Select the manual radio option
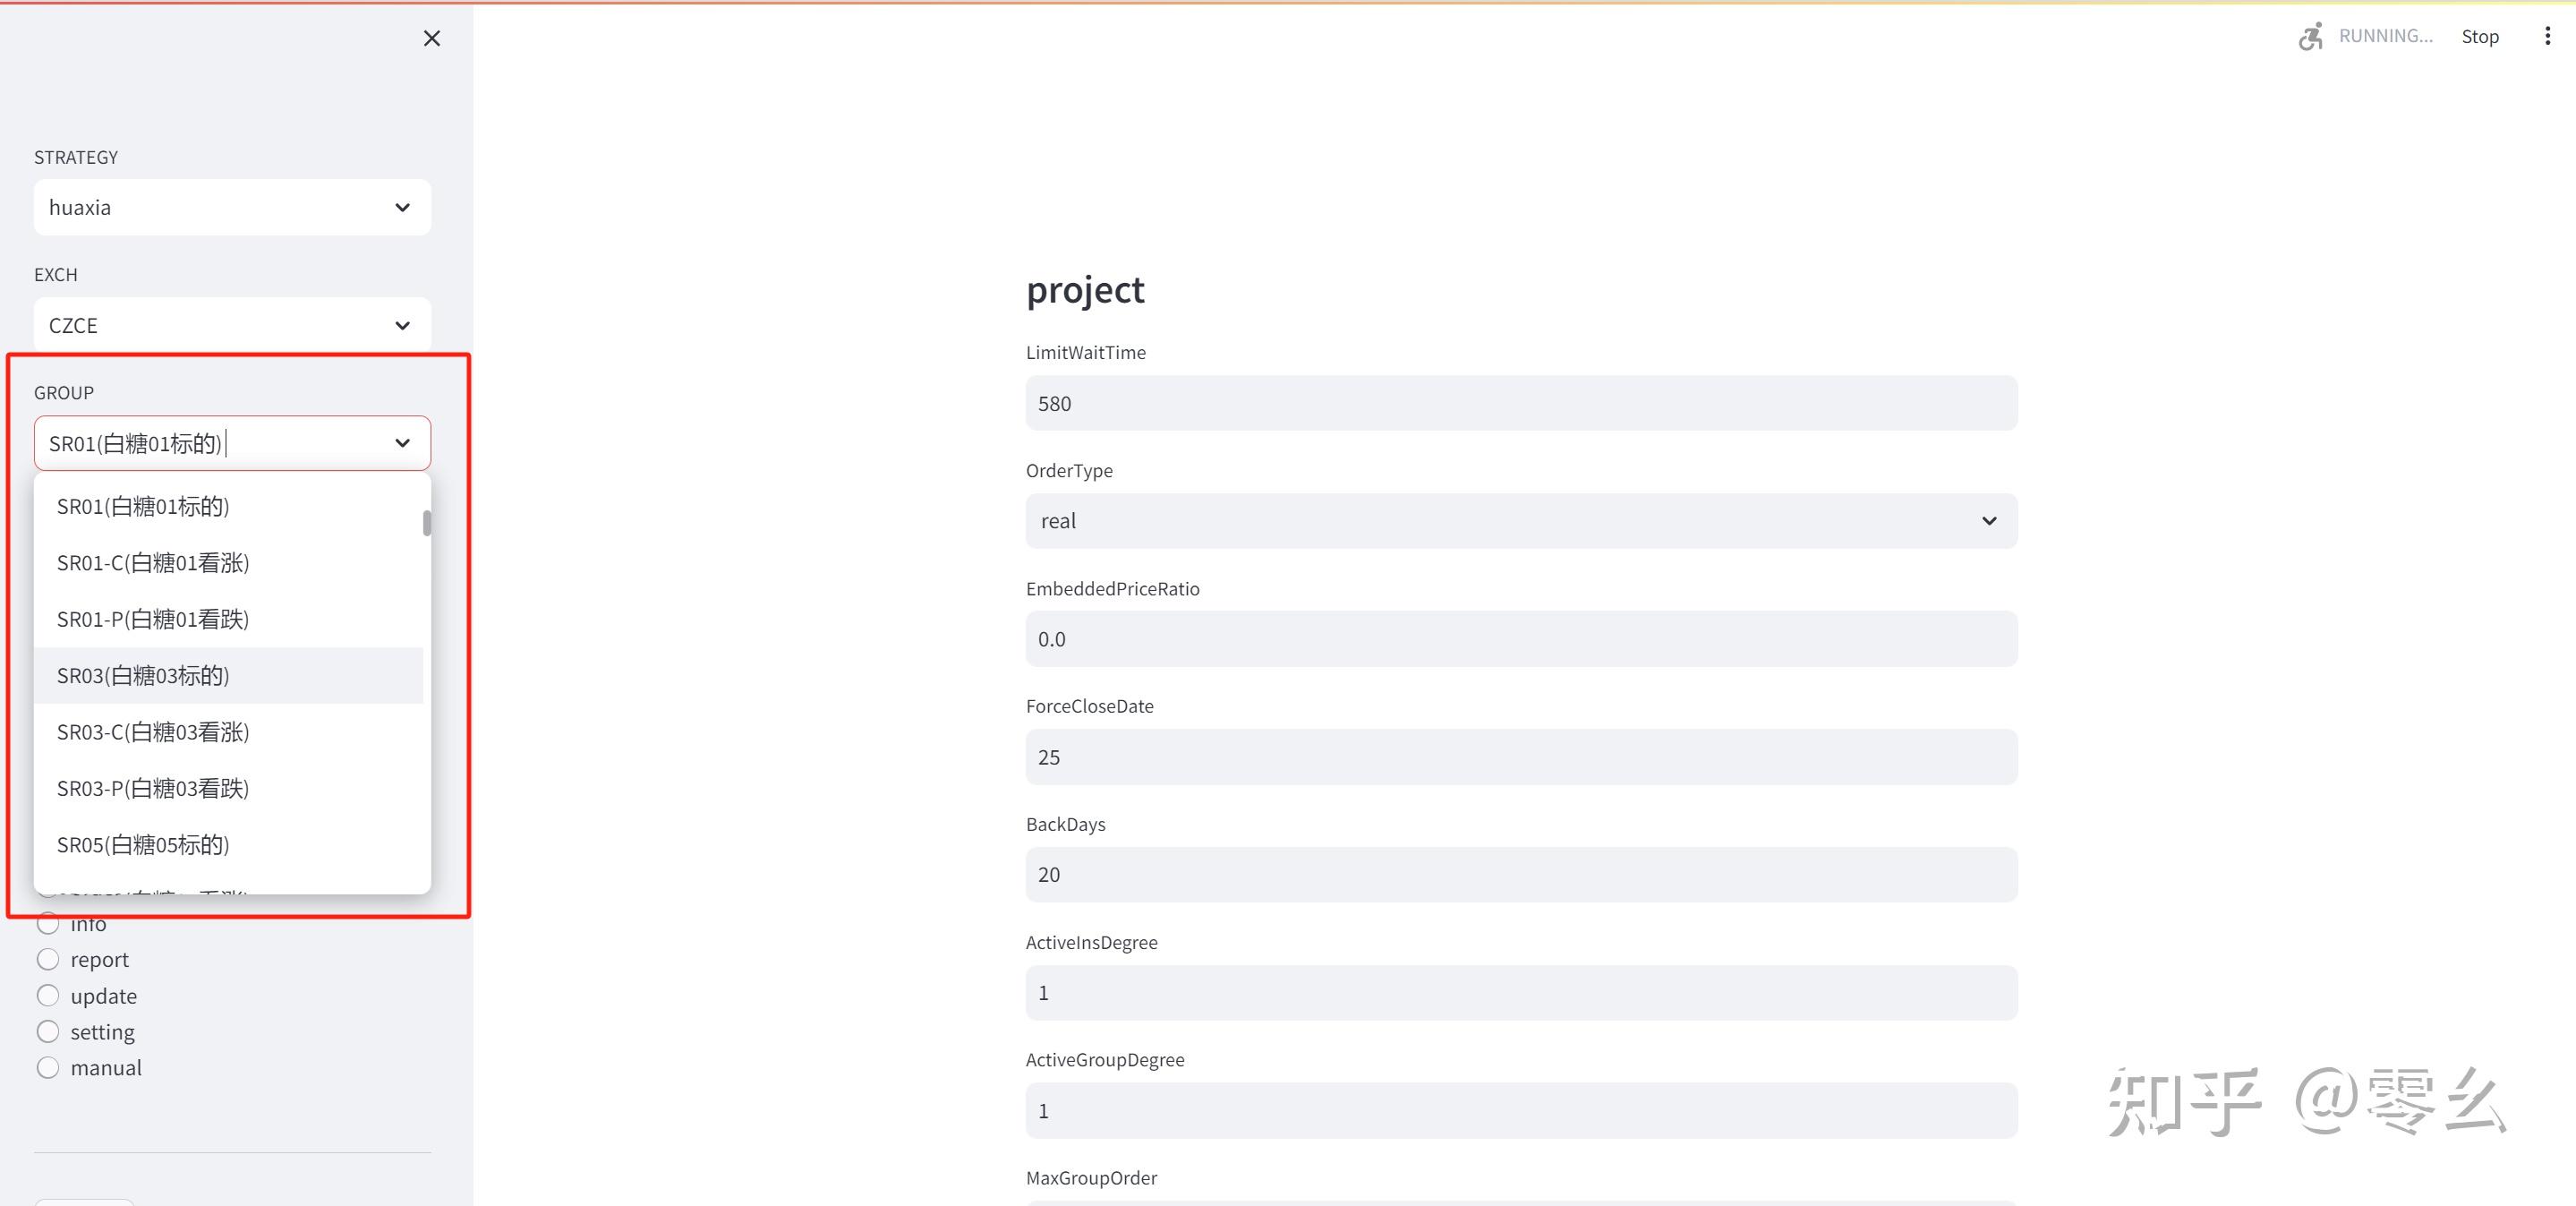This screenshot has height=1206, width=2576. click(48, 1067)
